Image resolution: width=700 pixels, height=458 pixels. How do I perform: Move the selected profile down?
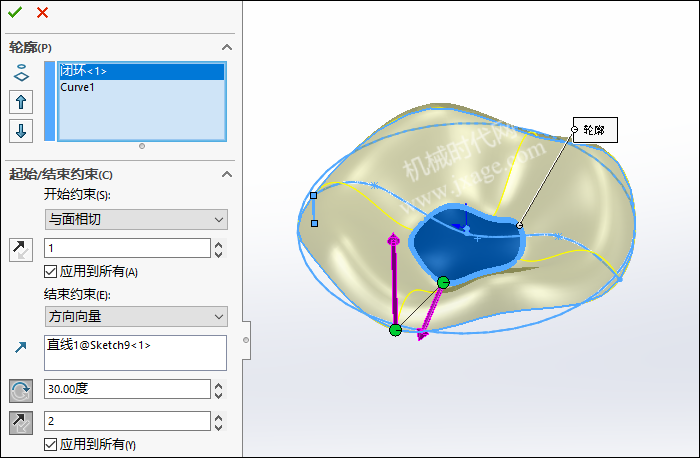point(21,131)
